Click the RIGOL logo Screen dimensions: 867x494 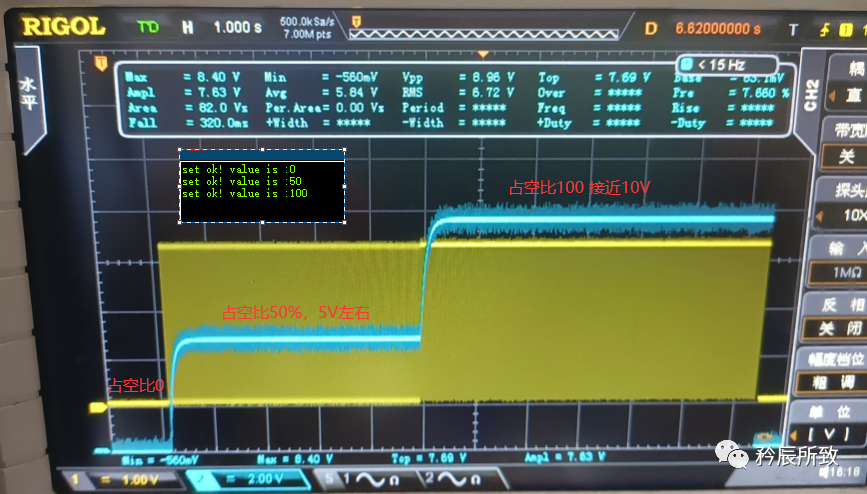click(x=64, y=27)
